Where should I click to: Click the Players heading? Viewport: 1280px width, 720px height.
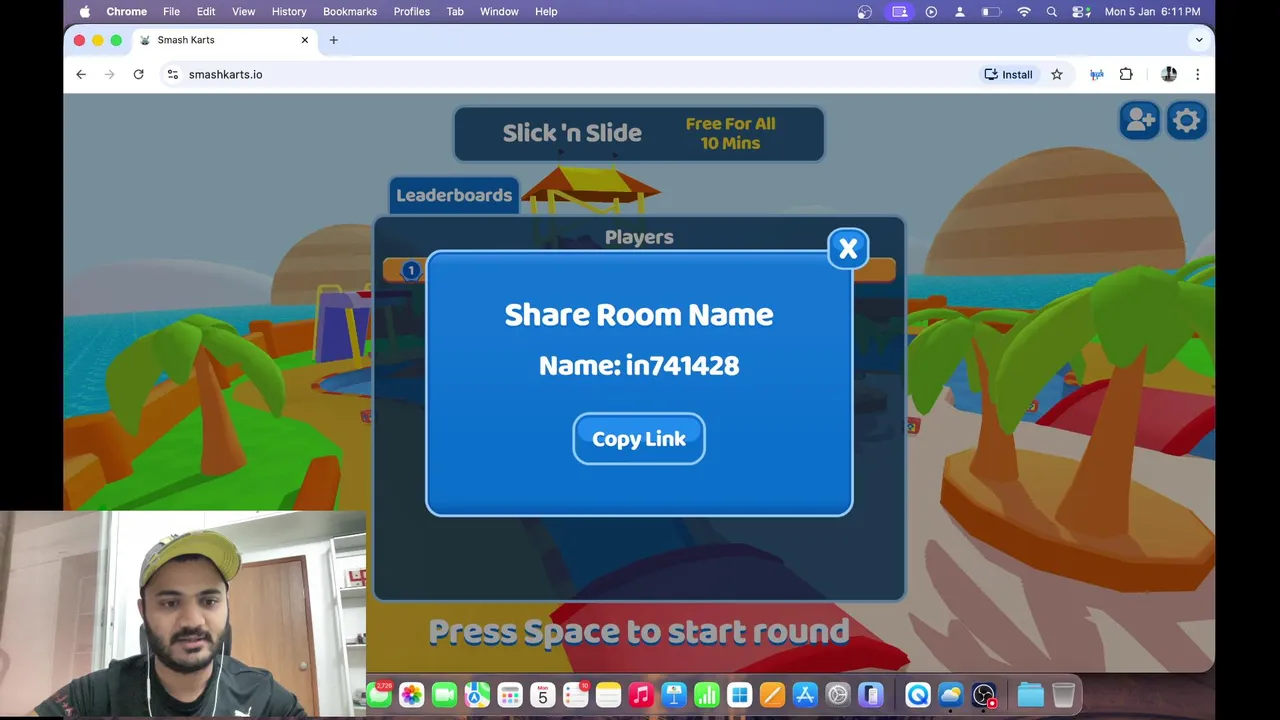tap(639, 237)
